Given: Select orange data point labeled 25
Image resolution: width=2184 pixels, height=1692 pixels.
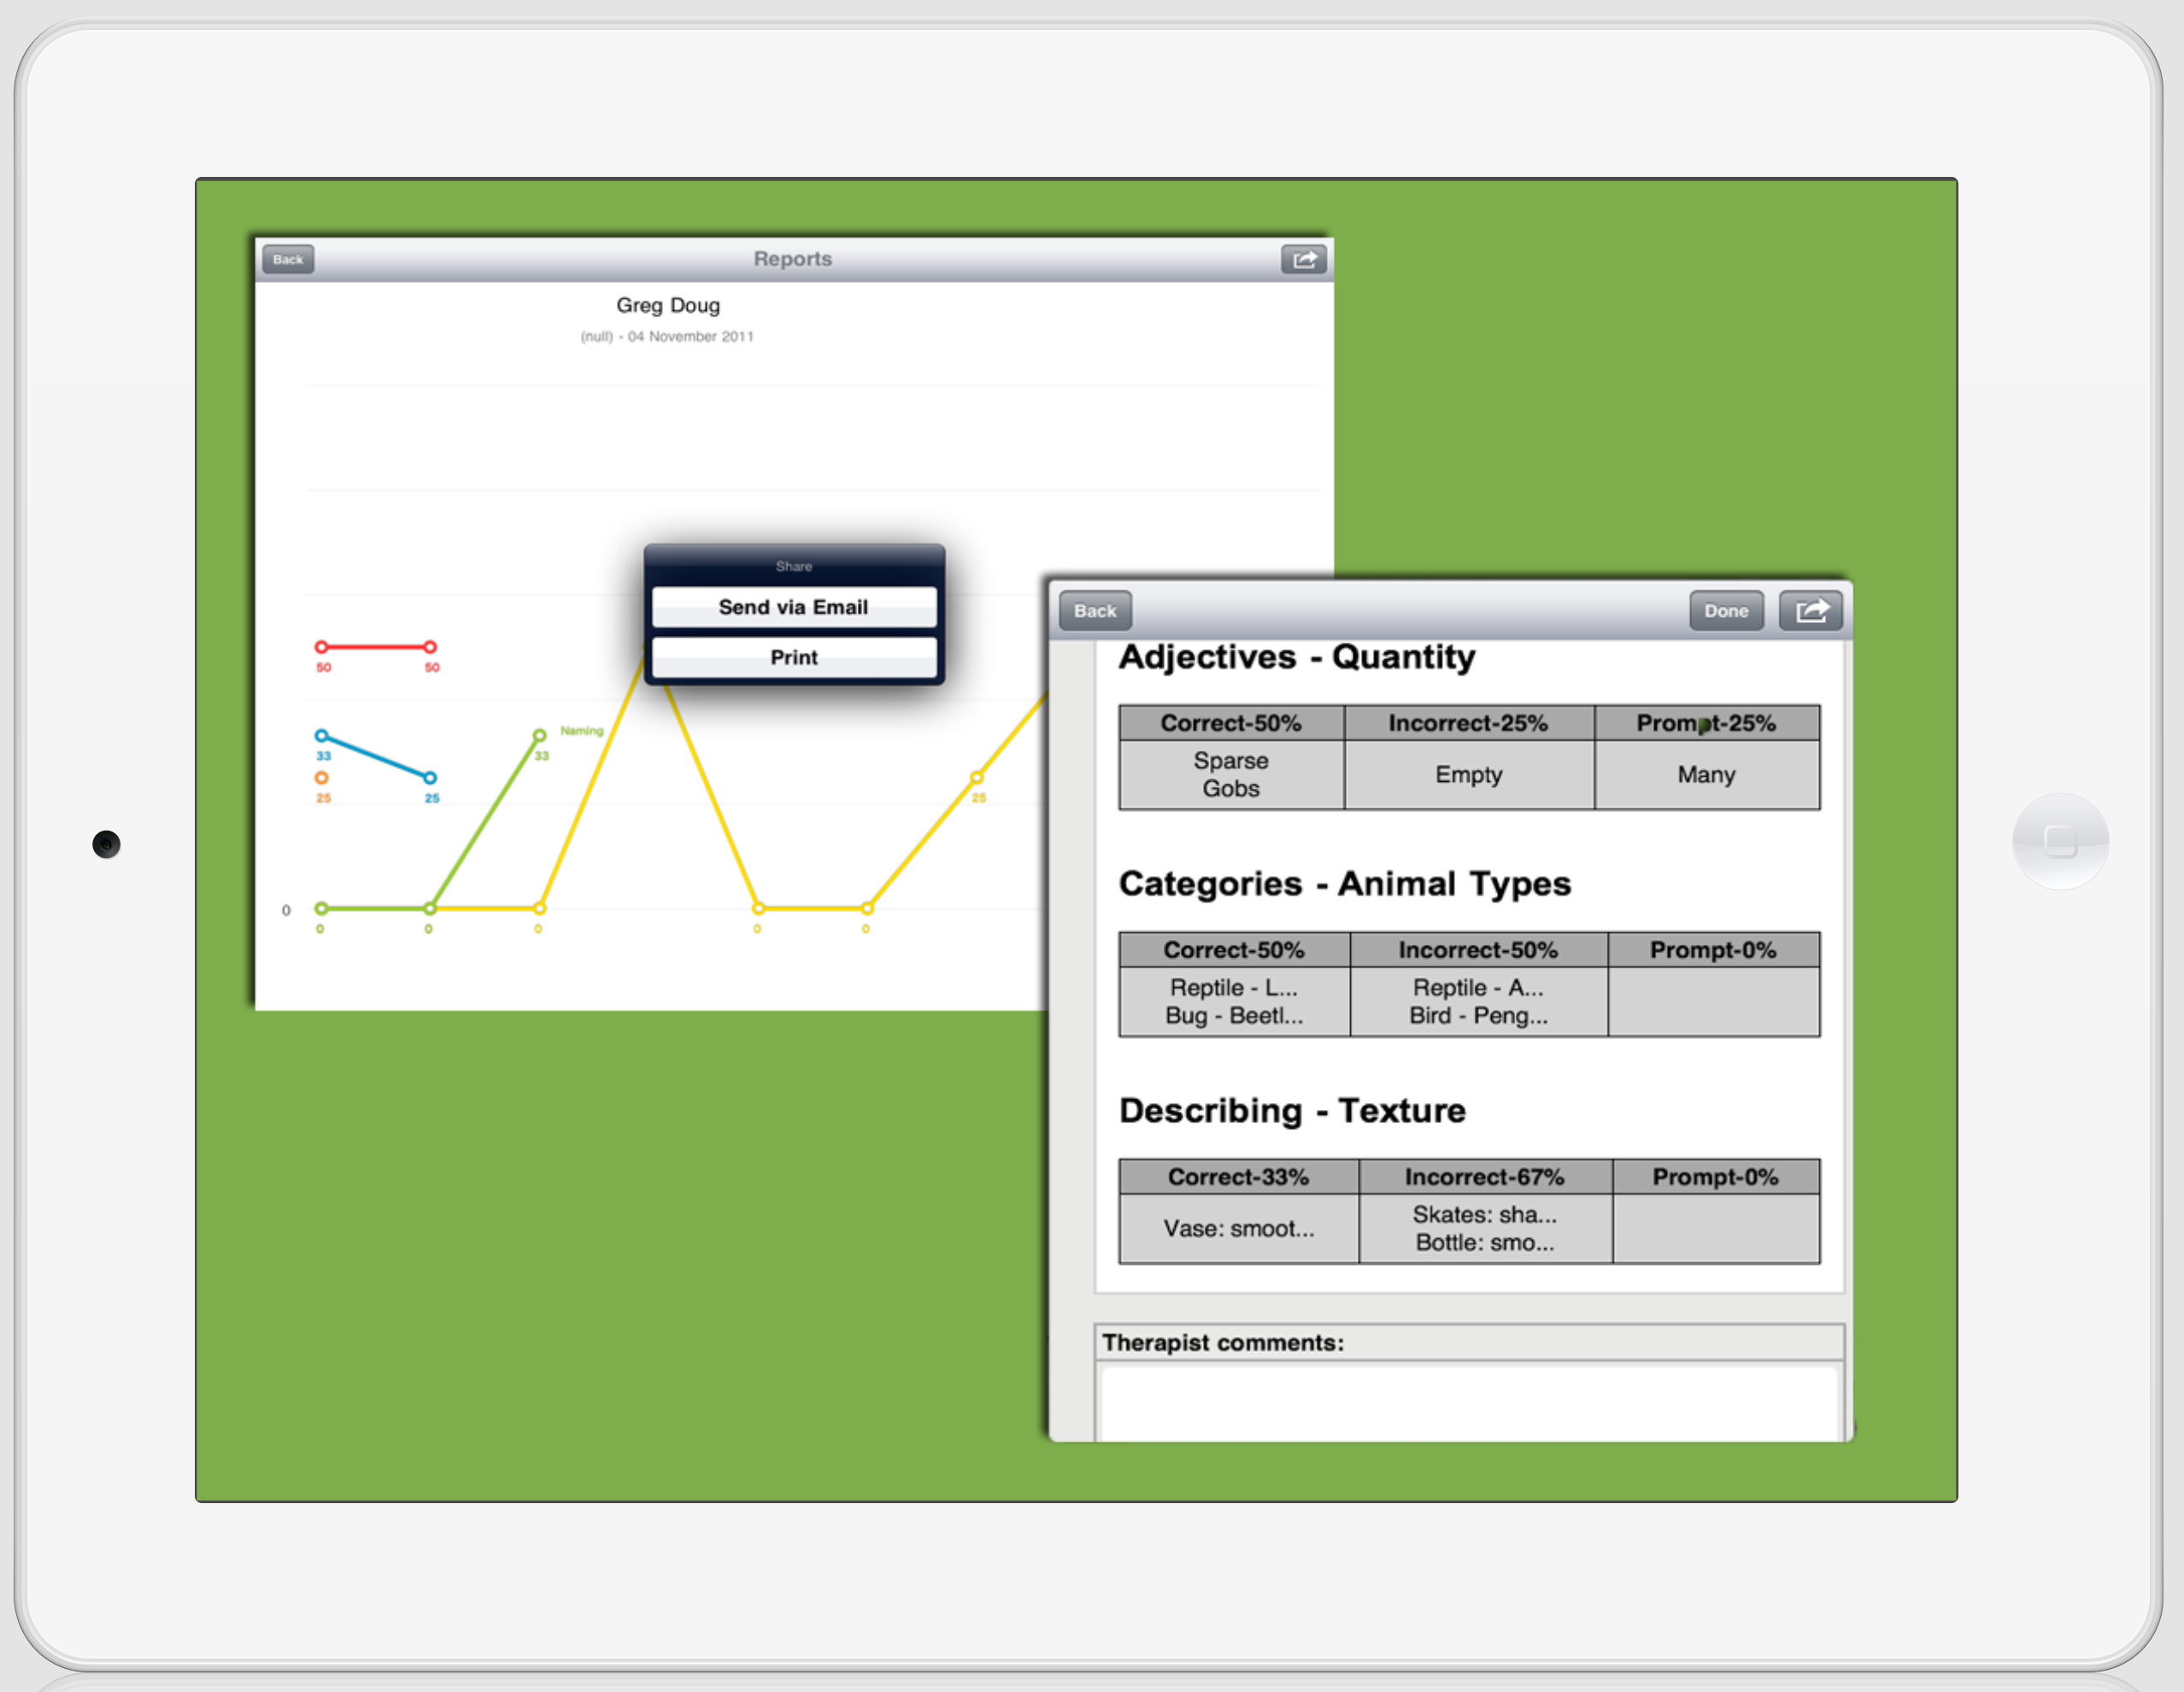Looking at the screenshot, I should click(x=321, y=778).
